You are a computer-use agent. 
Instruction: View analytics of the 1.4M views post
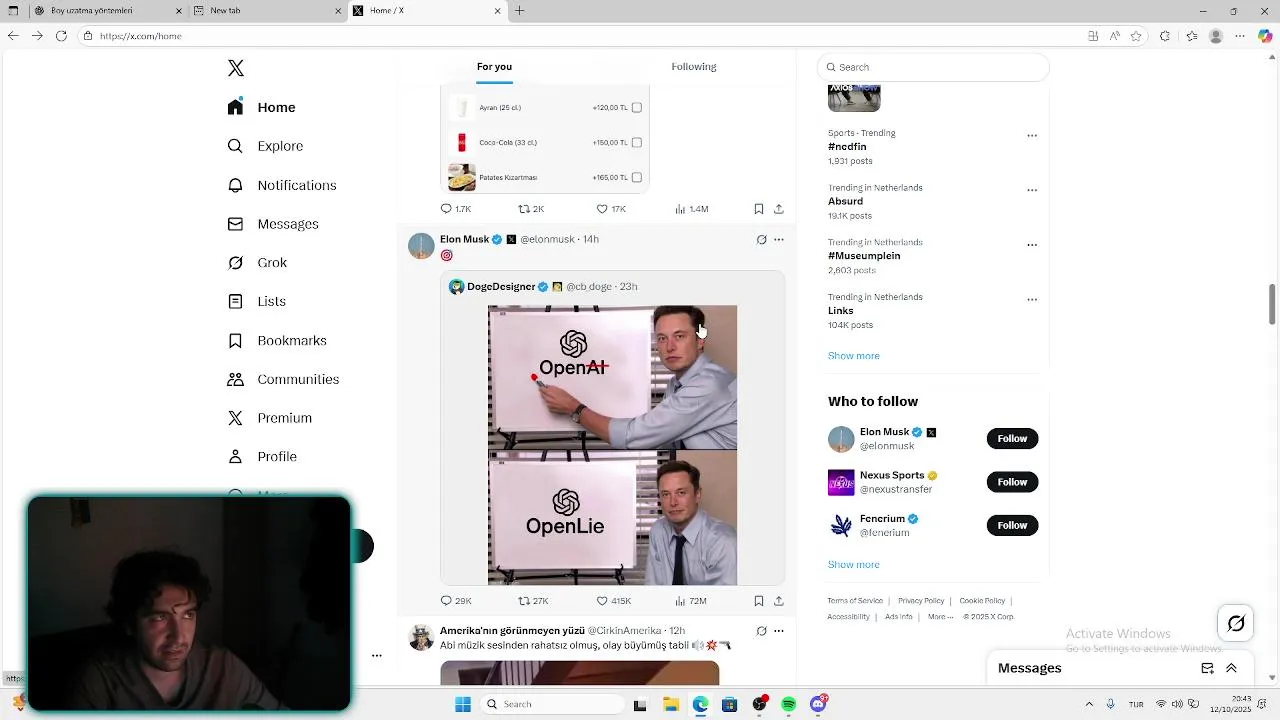coord(691,209)
